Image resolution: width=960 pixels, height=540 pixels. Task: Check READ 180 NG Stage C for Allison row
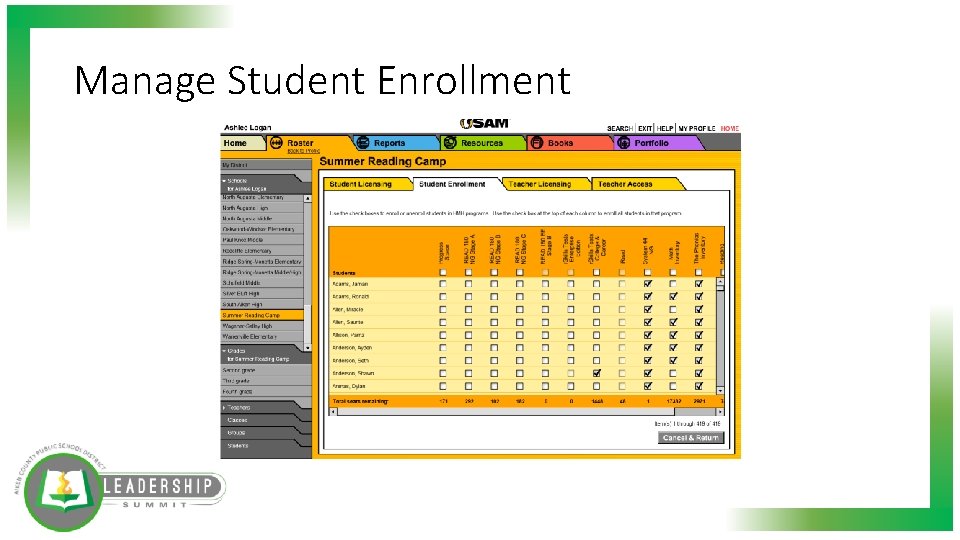pos(519,335)
